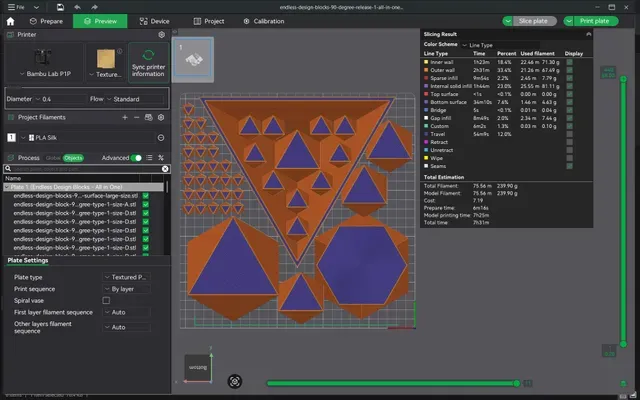Click the Project Filaments section icon
The width and height of the screenshot is (640, 400).
pyautogui.click(x=11, y=118)
